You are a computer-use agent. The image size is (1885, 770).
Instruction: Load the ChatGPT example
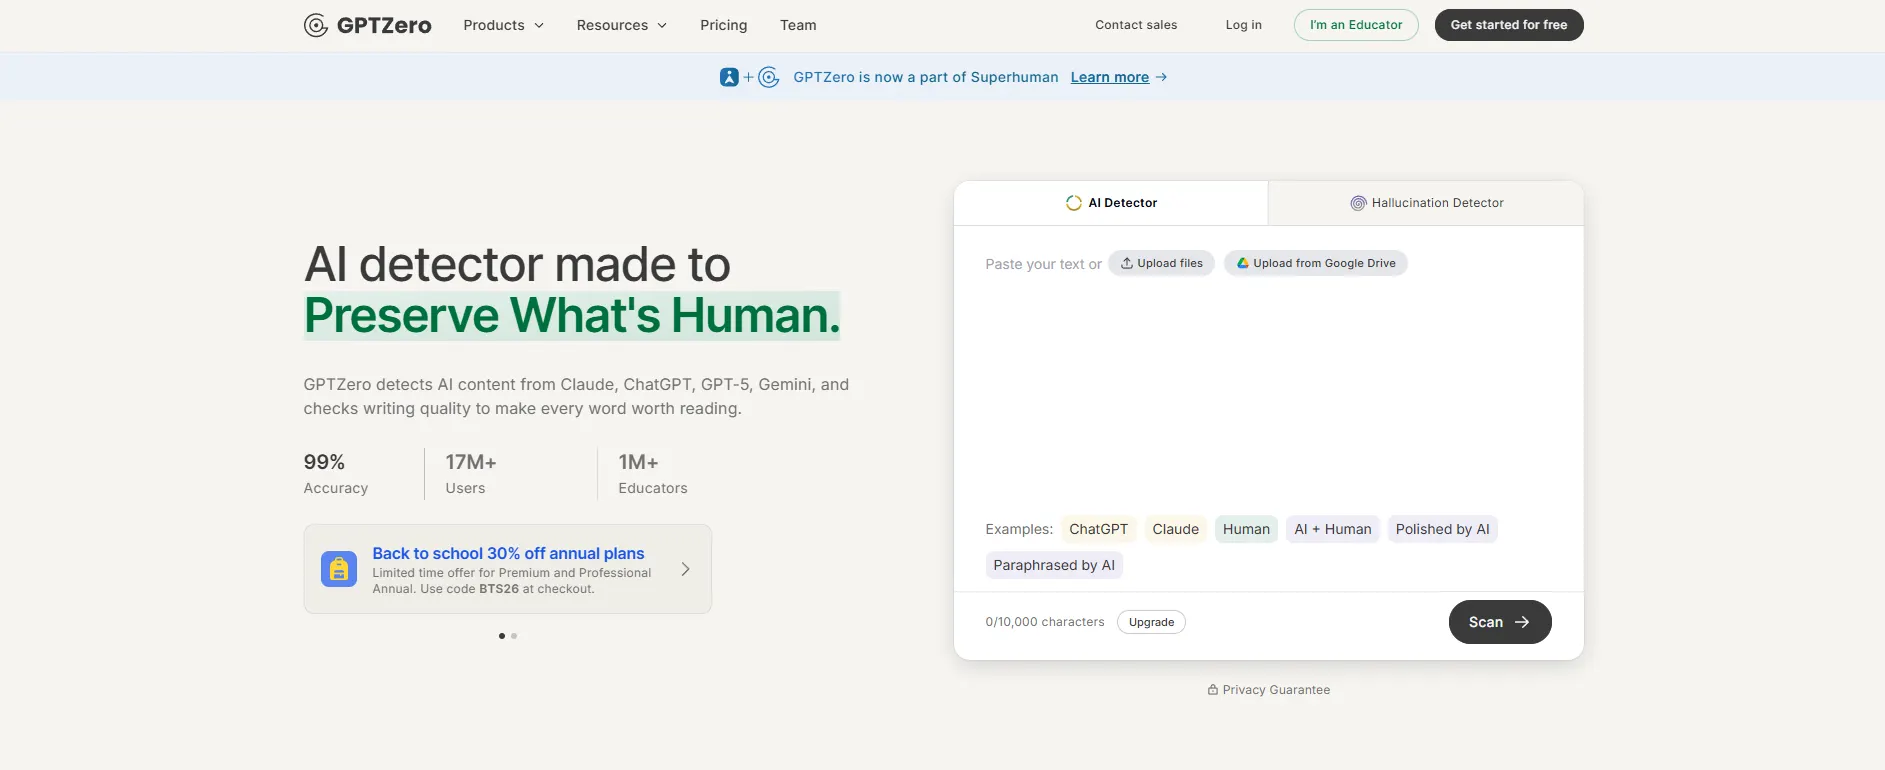coord(1099,529)
